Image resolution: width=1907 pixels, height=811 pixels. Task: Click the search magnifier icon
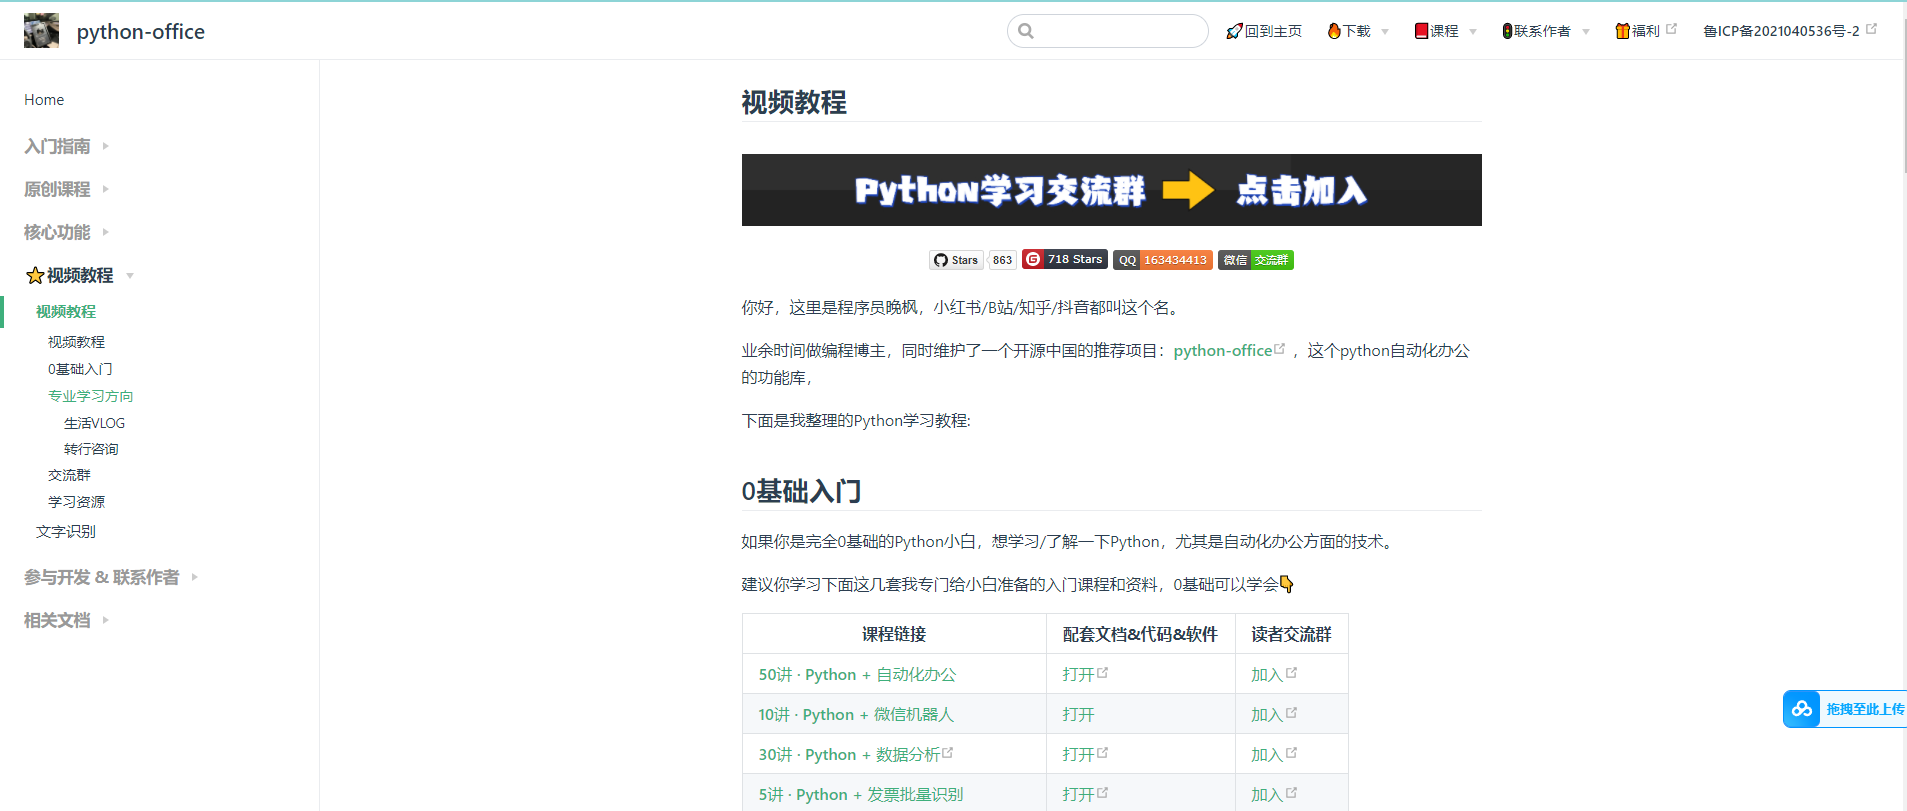(1026, 31)
